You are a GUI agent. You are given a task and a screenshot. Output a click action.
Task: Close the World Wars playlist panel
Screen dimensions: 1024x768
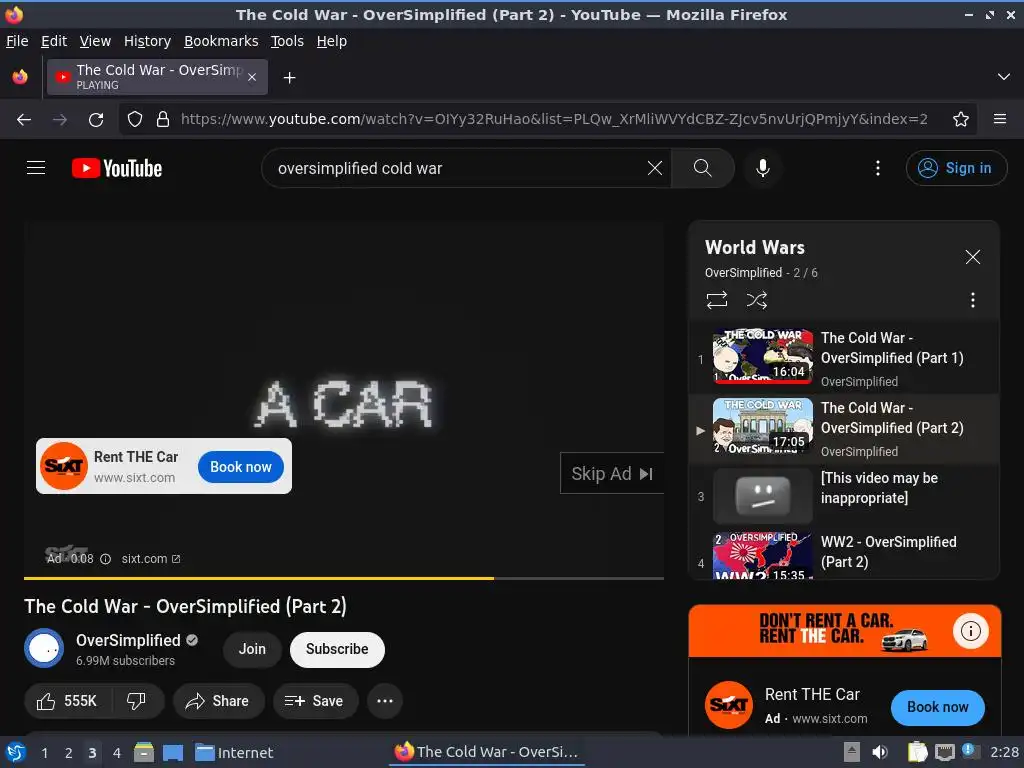tap(972, 257)
